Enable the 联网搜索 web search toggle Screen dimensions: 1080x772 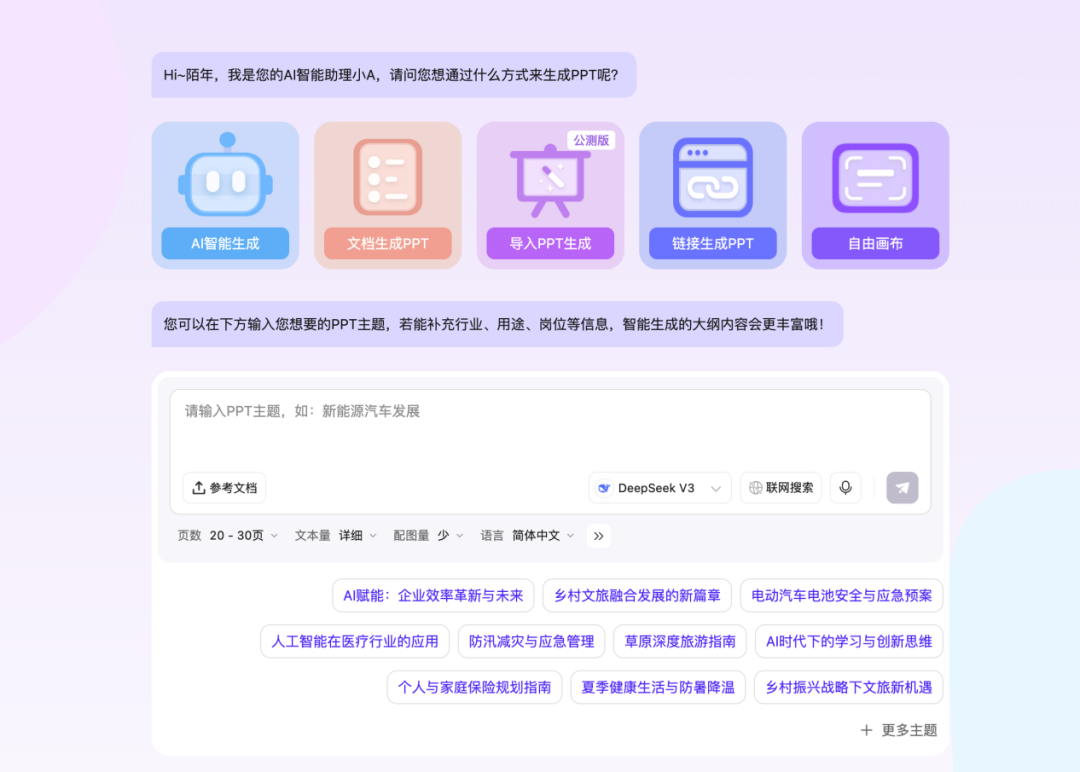click(780, 488)
